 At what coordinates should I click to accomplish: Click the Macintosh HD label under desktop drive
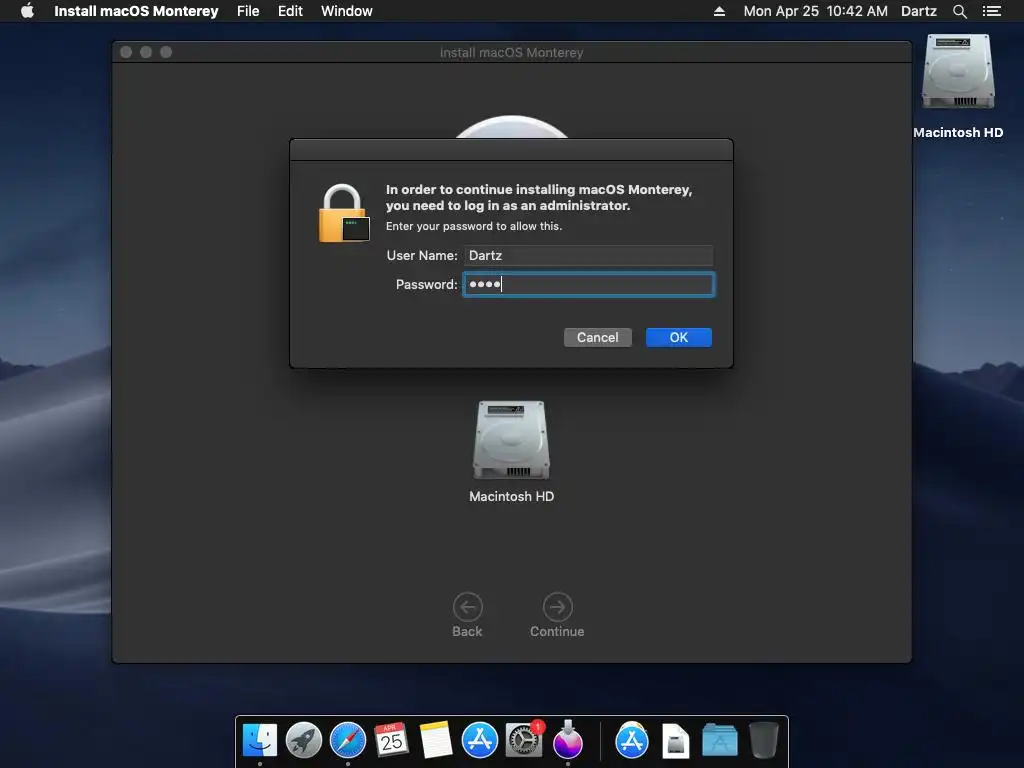coord(958,133)
